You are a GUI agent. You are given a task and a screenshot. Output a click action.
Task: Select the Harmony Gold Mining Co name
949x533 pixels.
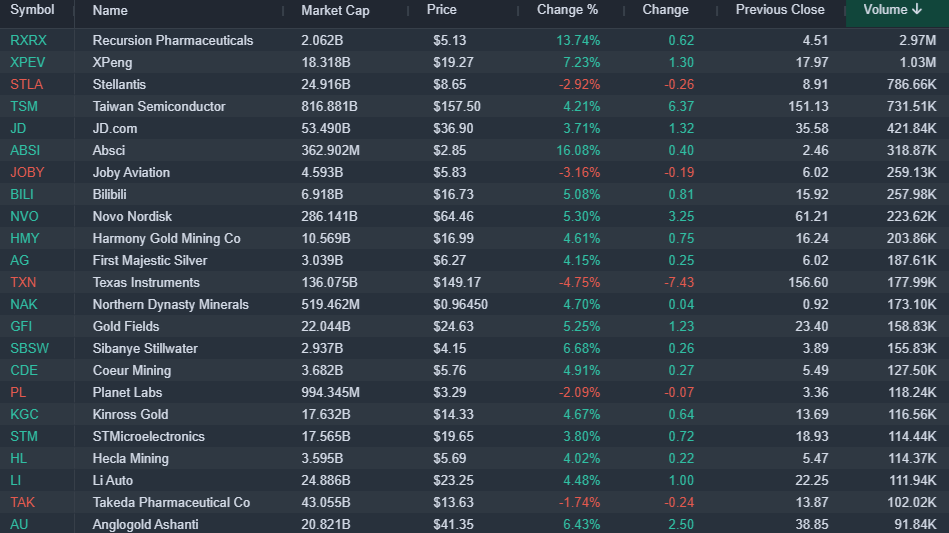tap(166, 238)
